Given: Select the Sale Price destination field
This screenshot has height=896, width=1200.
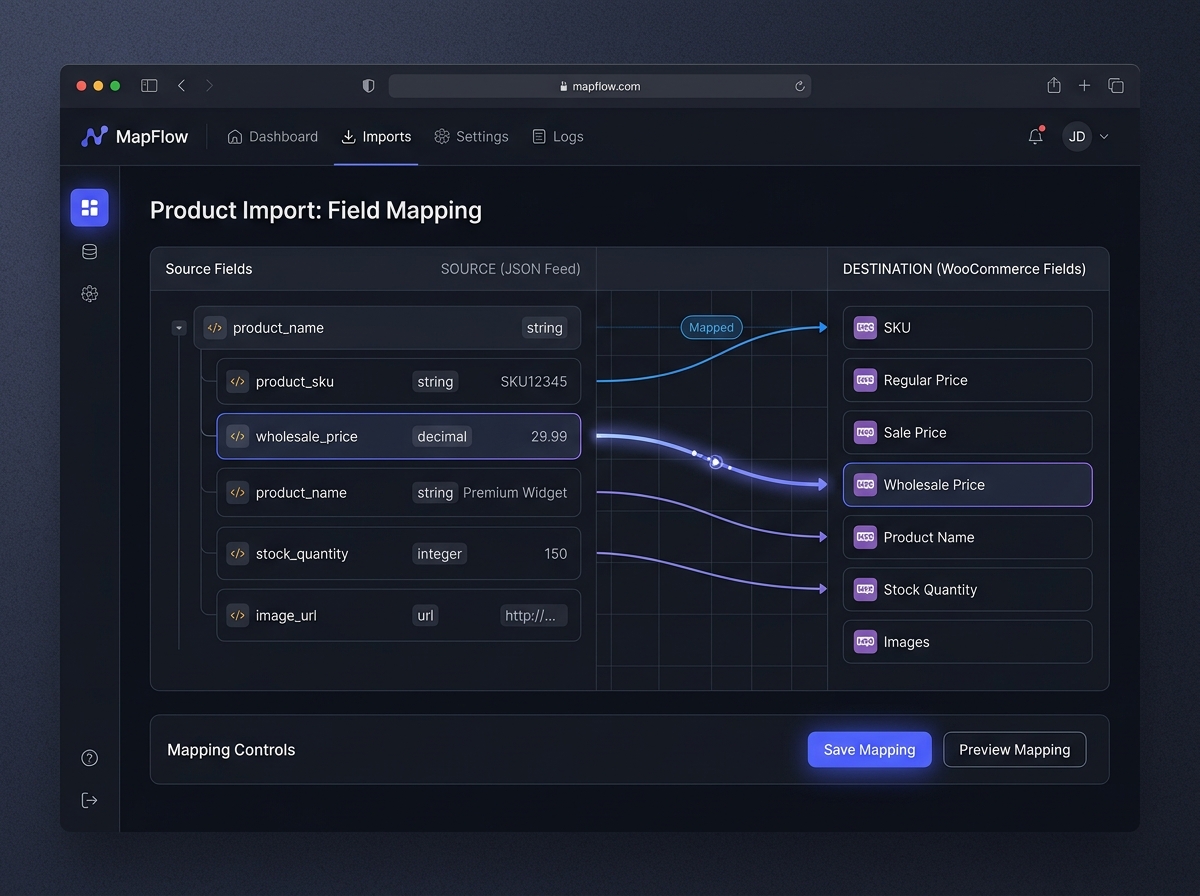Looking at the screenshot, I should click(967, 433).
